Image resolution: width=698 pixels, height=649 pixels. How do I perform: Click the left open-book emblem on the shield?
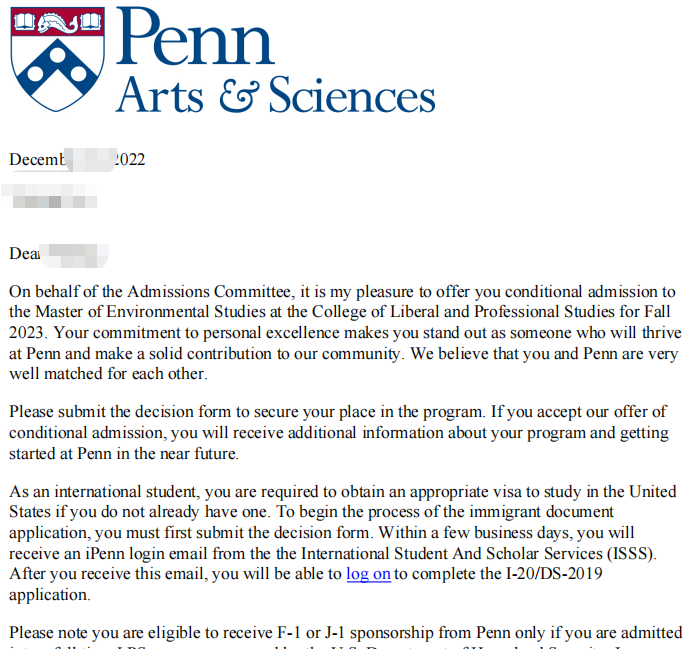[x=25, y=21]
